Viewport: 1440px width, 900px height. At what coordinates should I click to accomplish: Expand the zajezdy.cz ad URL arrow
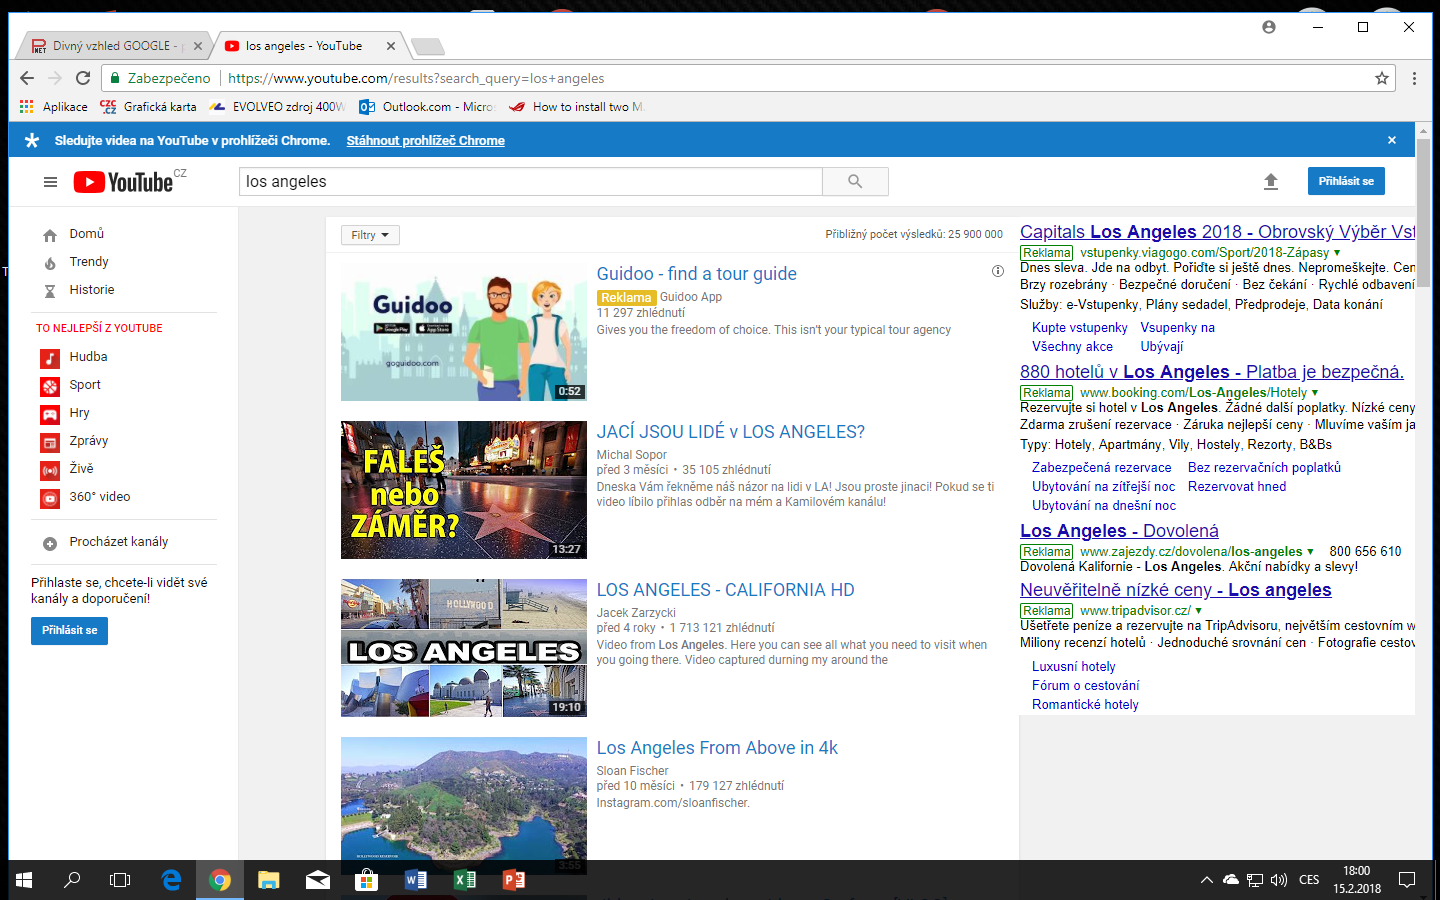click(1310, 552)
